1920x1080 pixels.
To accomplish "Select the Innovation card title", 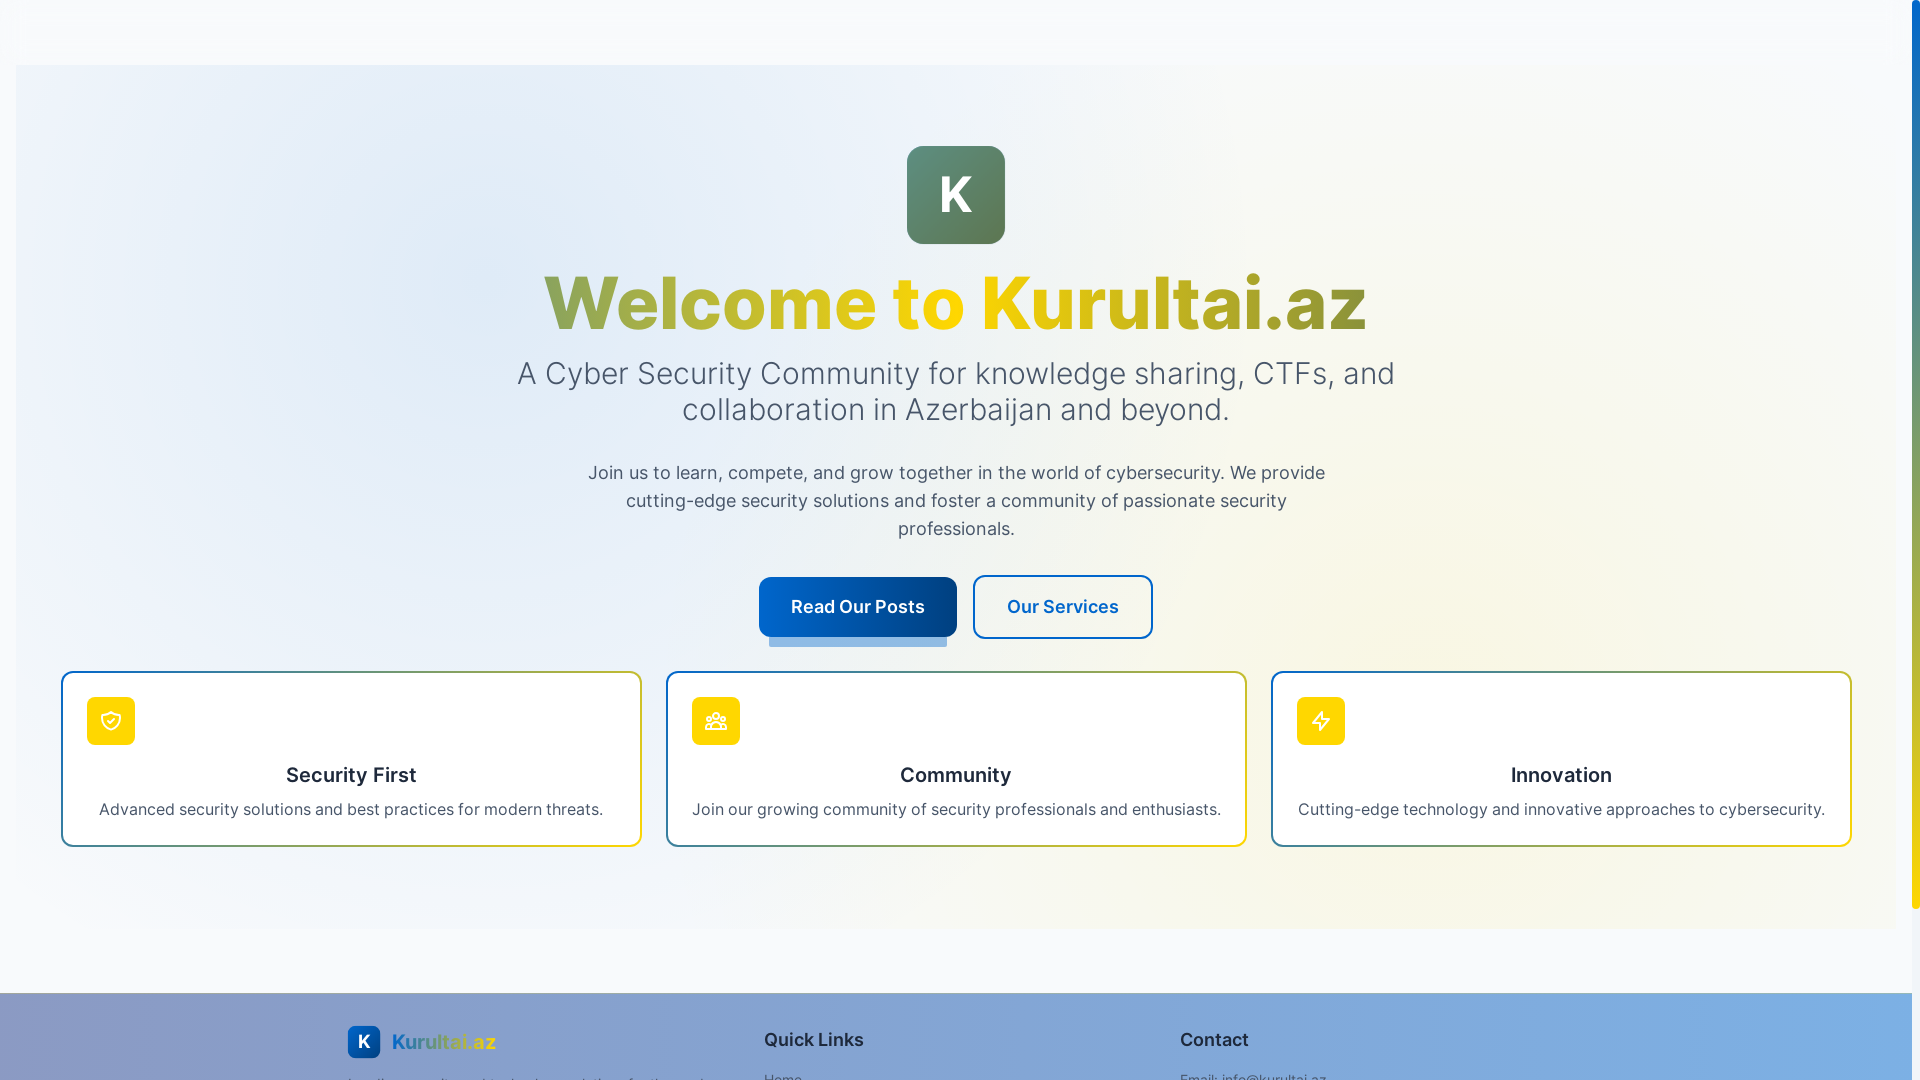I will [1561, 775].
